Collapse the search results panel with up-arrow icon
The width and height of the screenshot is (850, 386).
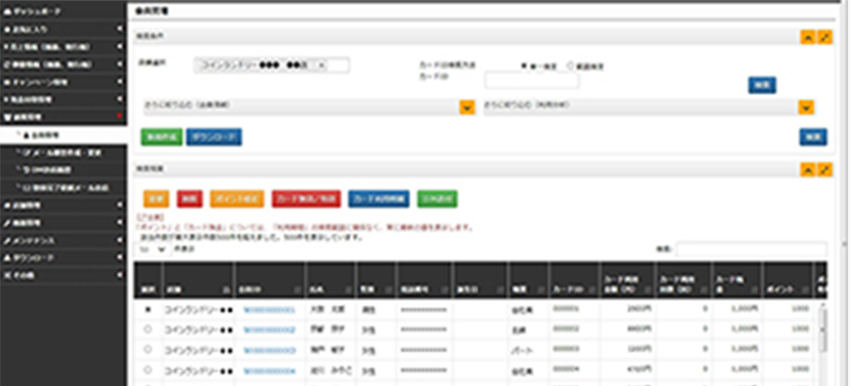(x=808, y=170)
